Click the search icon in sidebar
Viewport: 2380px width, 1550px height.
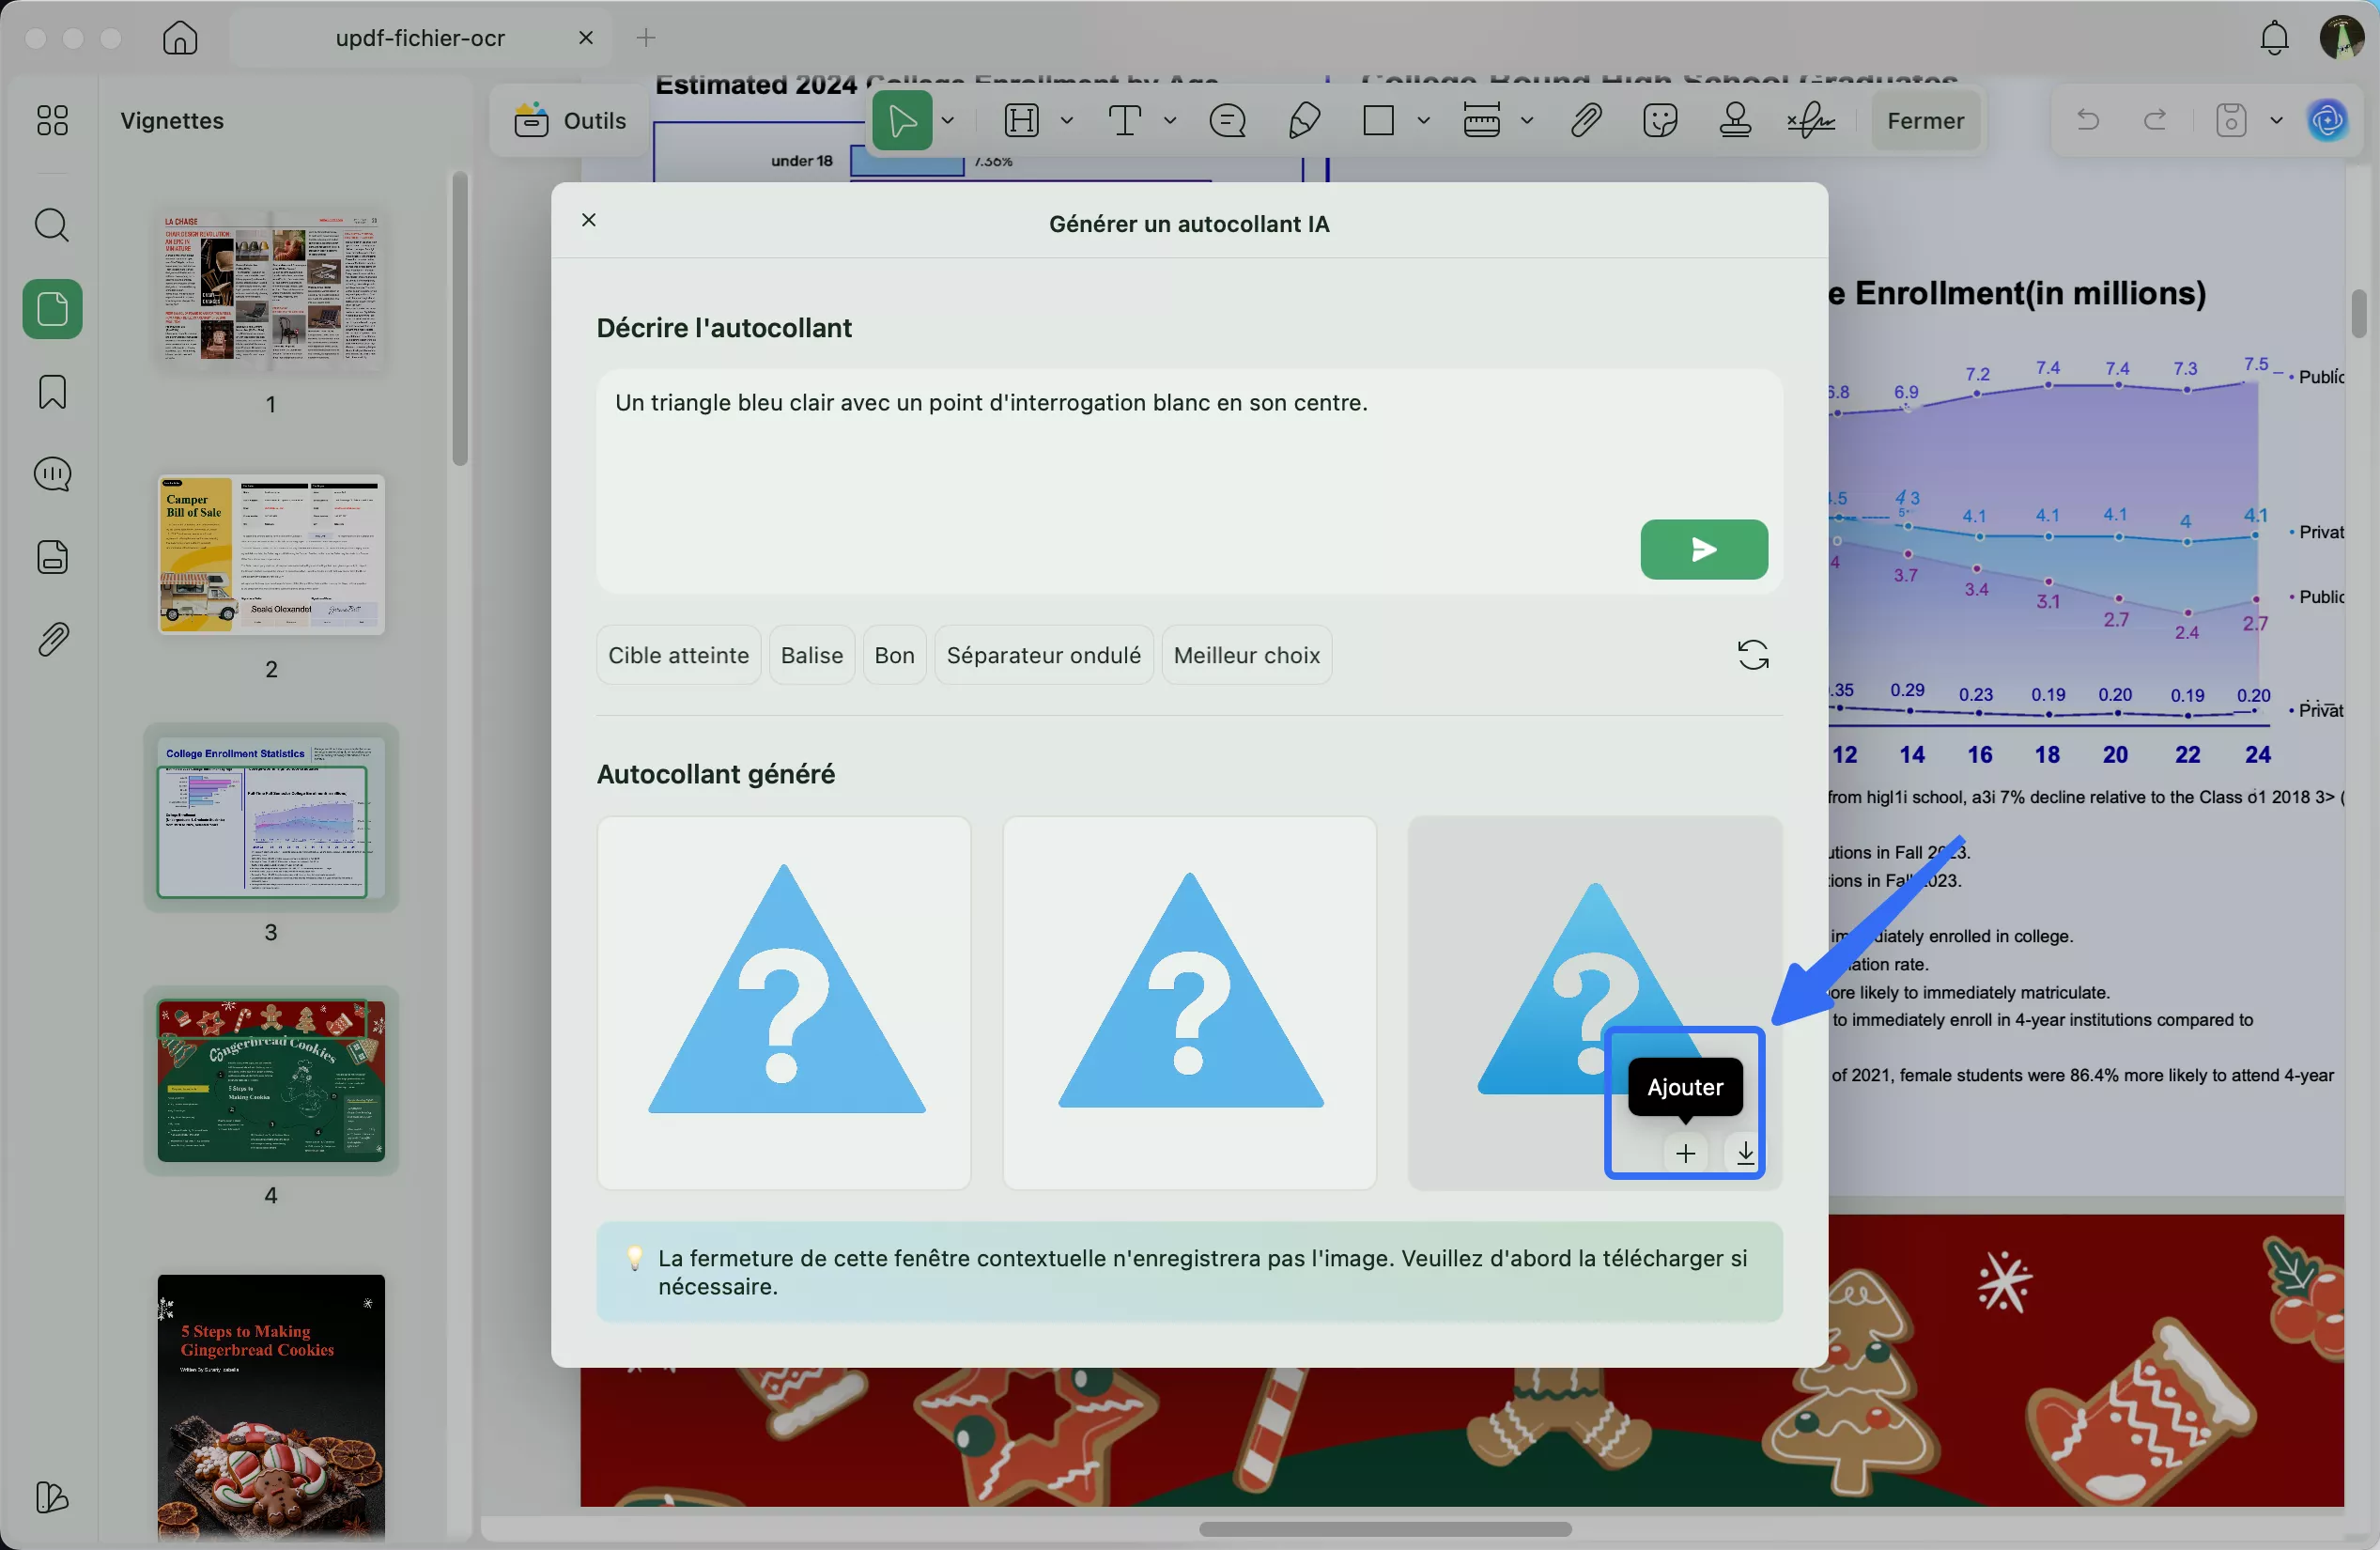point(52,225)
